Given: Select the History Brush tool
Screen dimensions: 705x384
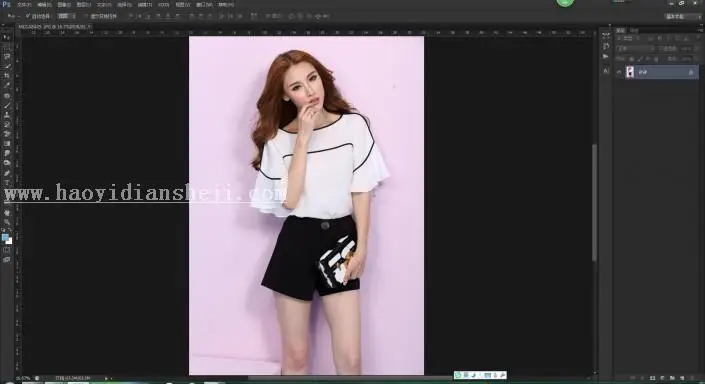Looking at the screenshot, I should tap(6, 124).
